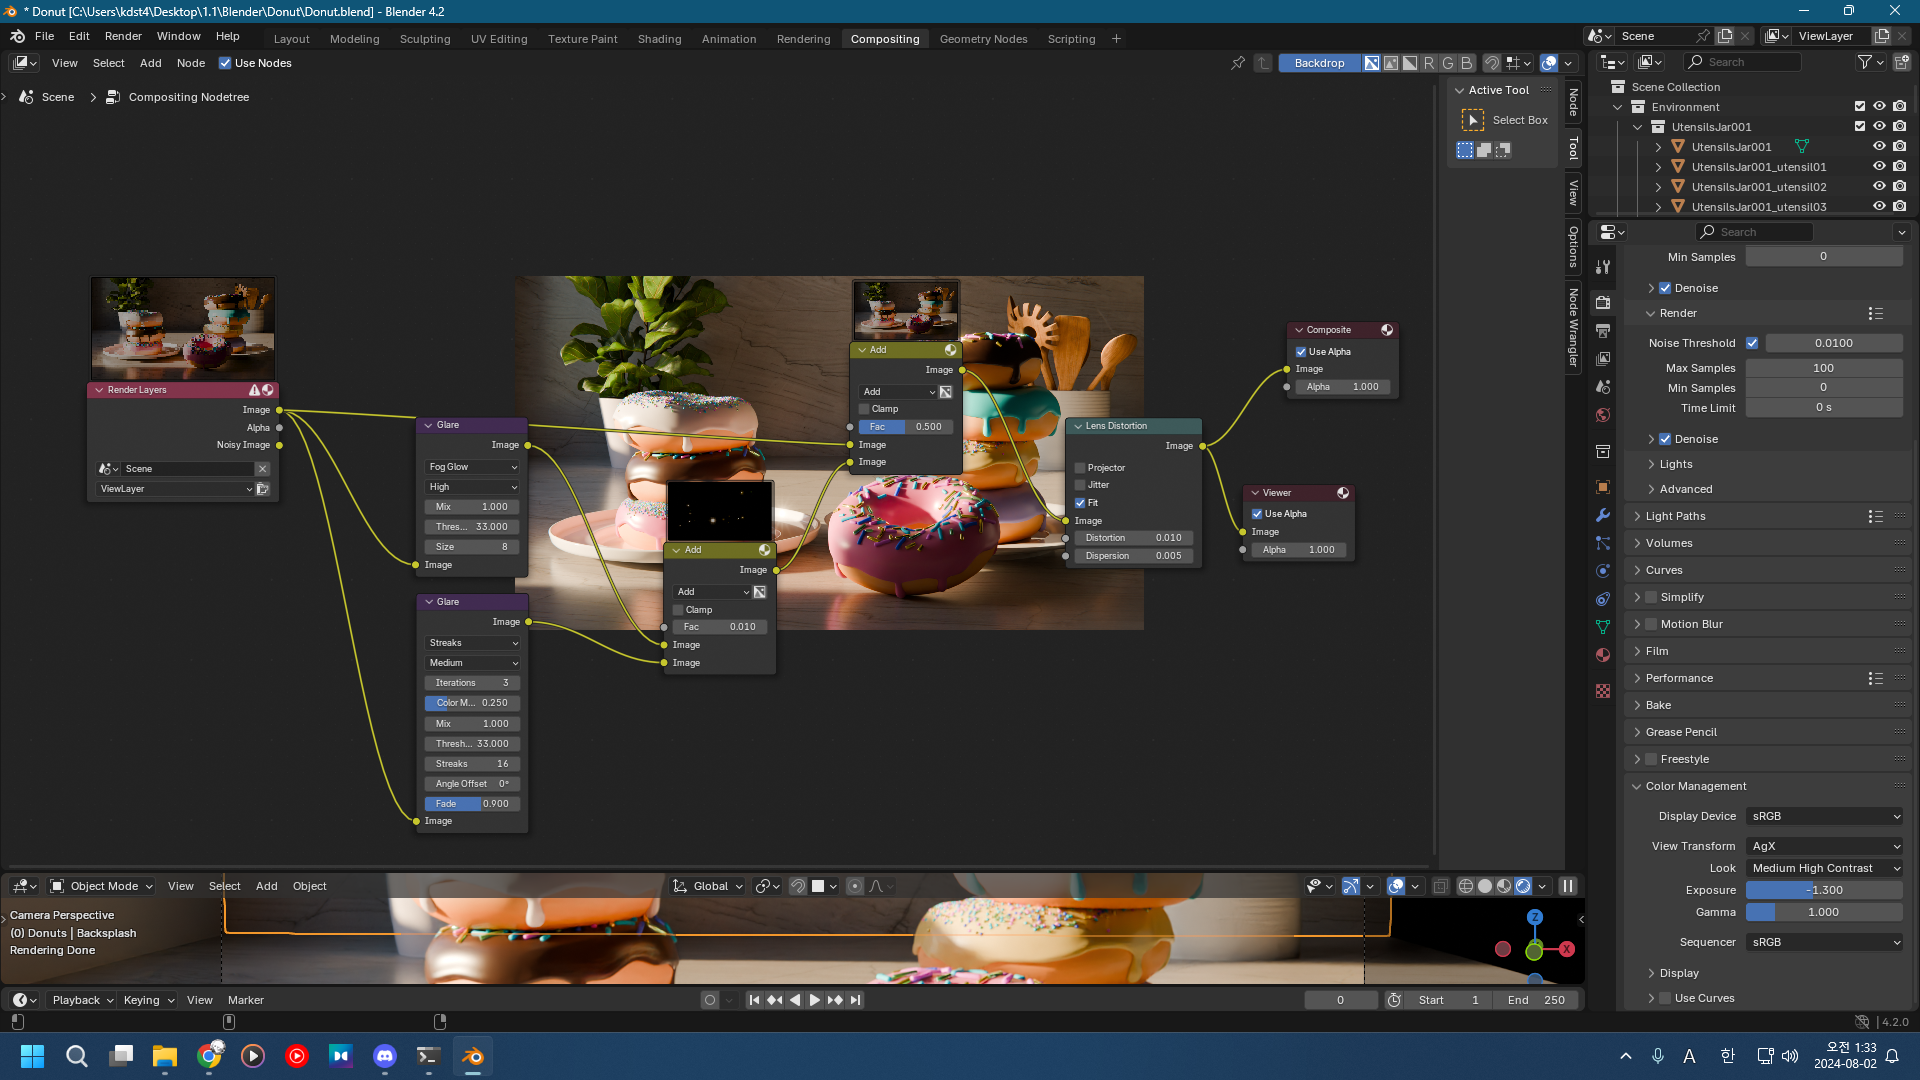Launch Blender from Windows taskbar

(473, 1056)
